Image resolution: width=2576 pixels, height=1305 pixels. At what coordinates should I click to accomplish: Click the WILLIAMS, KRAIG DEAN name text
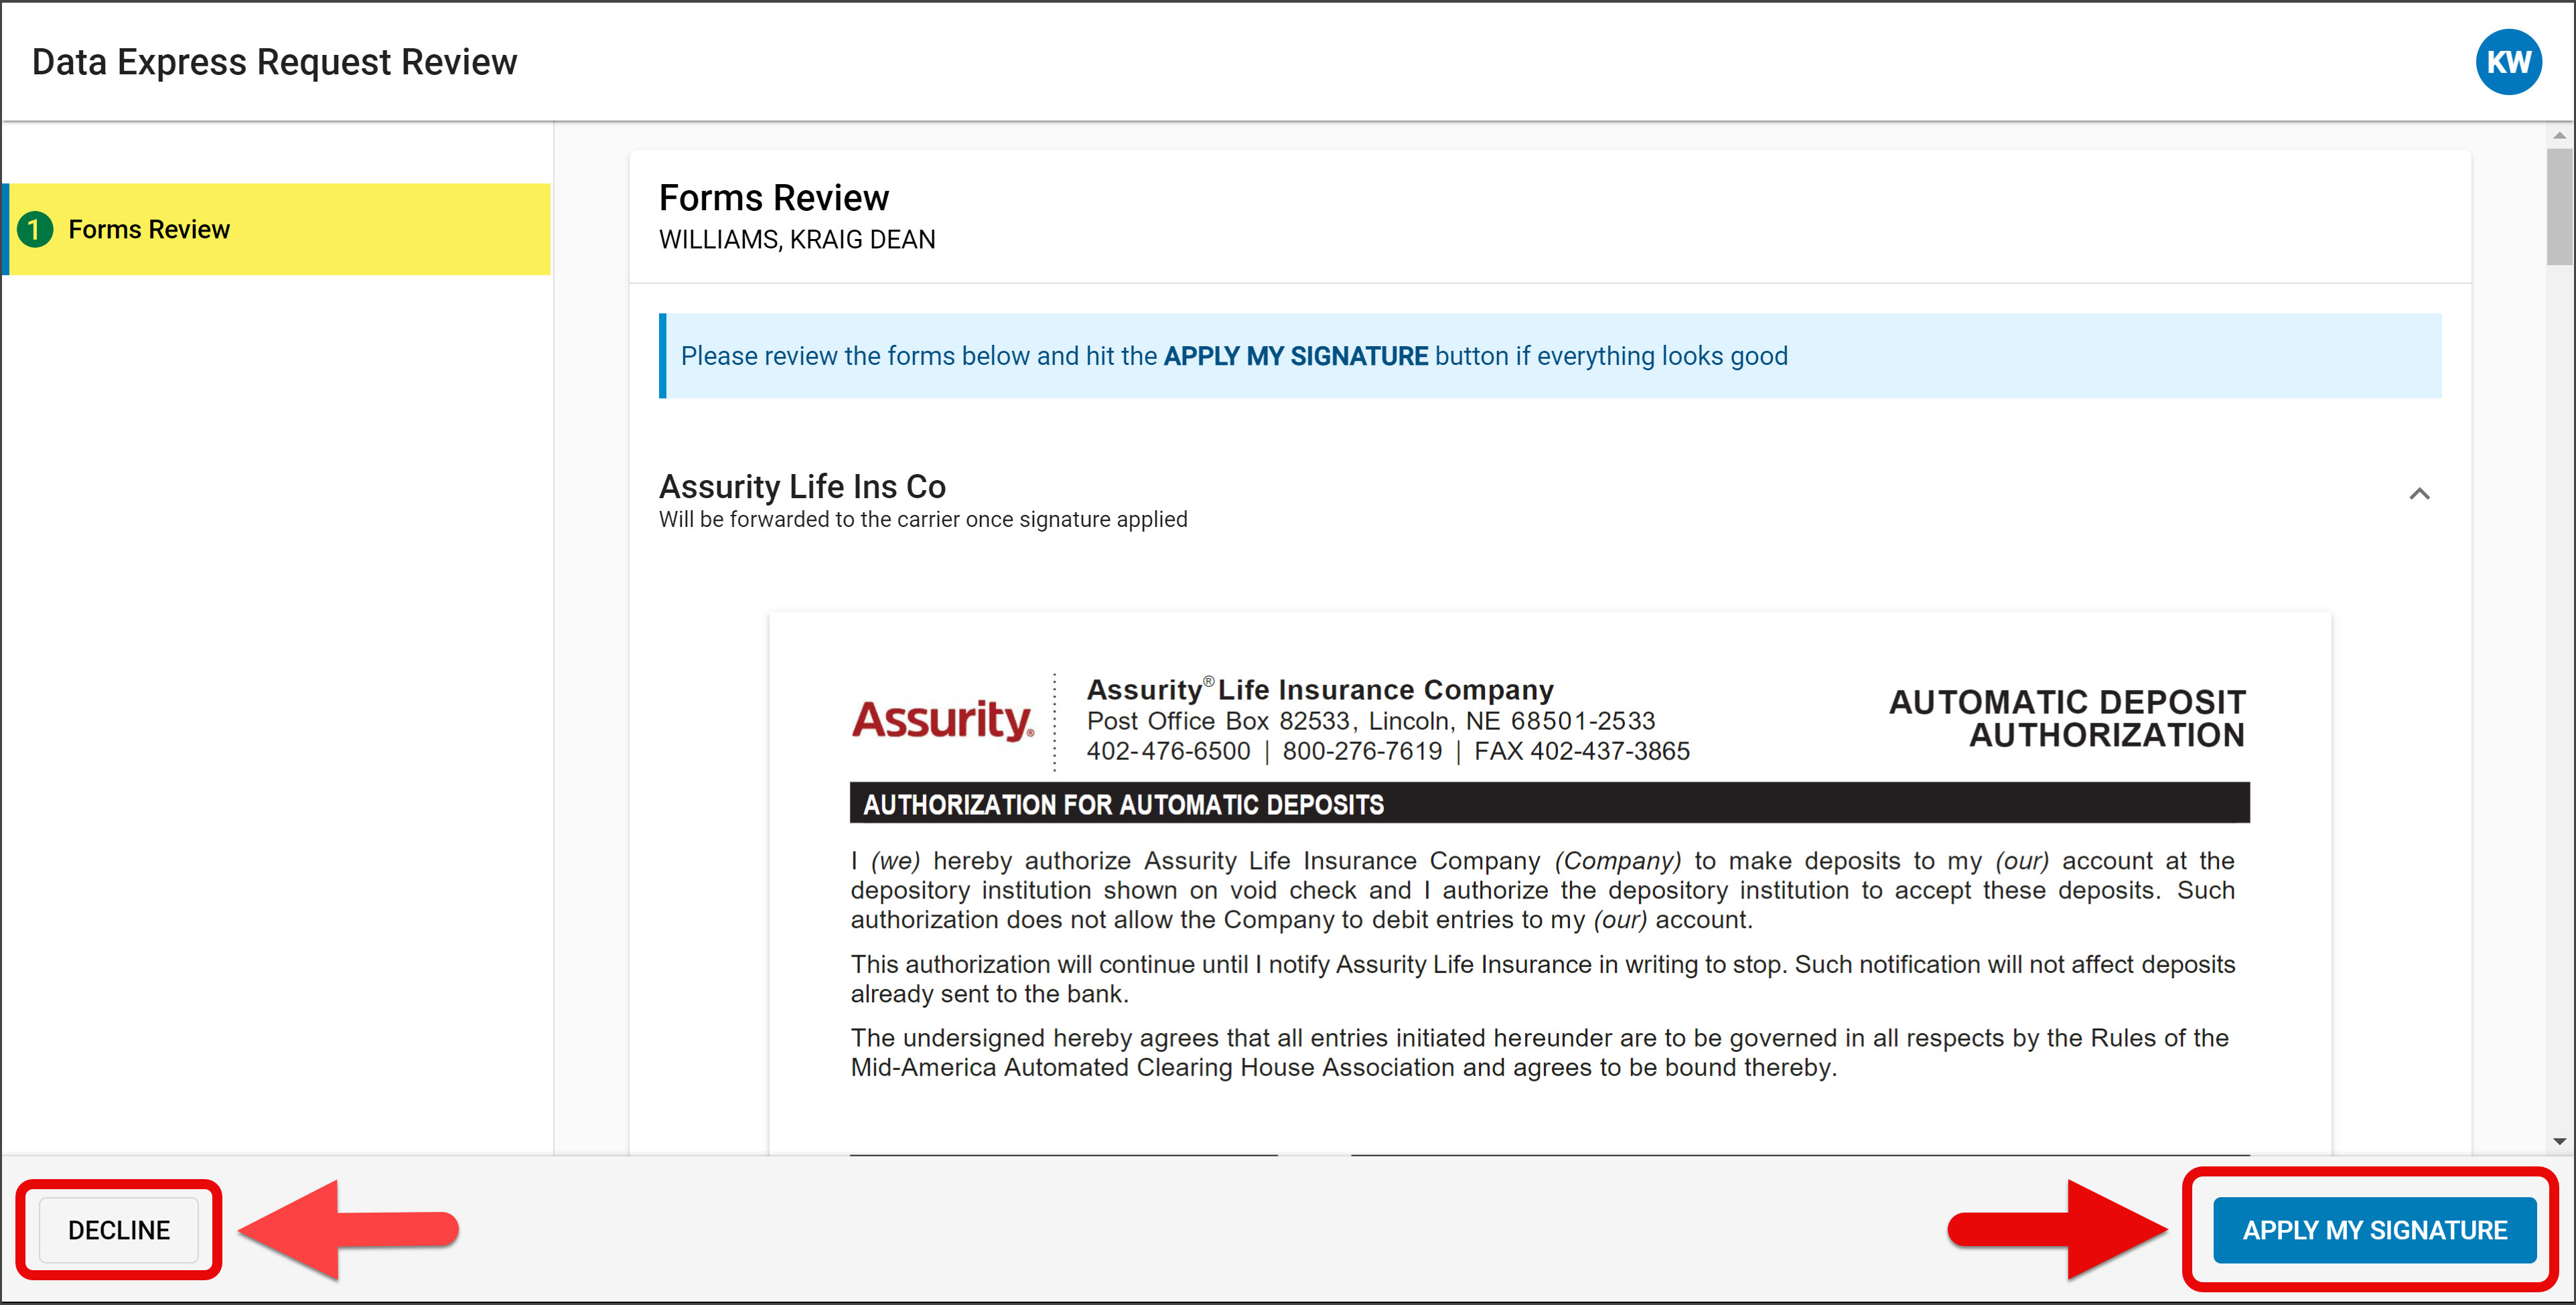(x=796, y=240)
